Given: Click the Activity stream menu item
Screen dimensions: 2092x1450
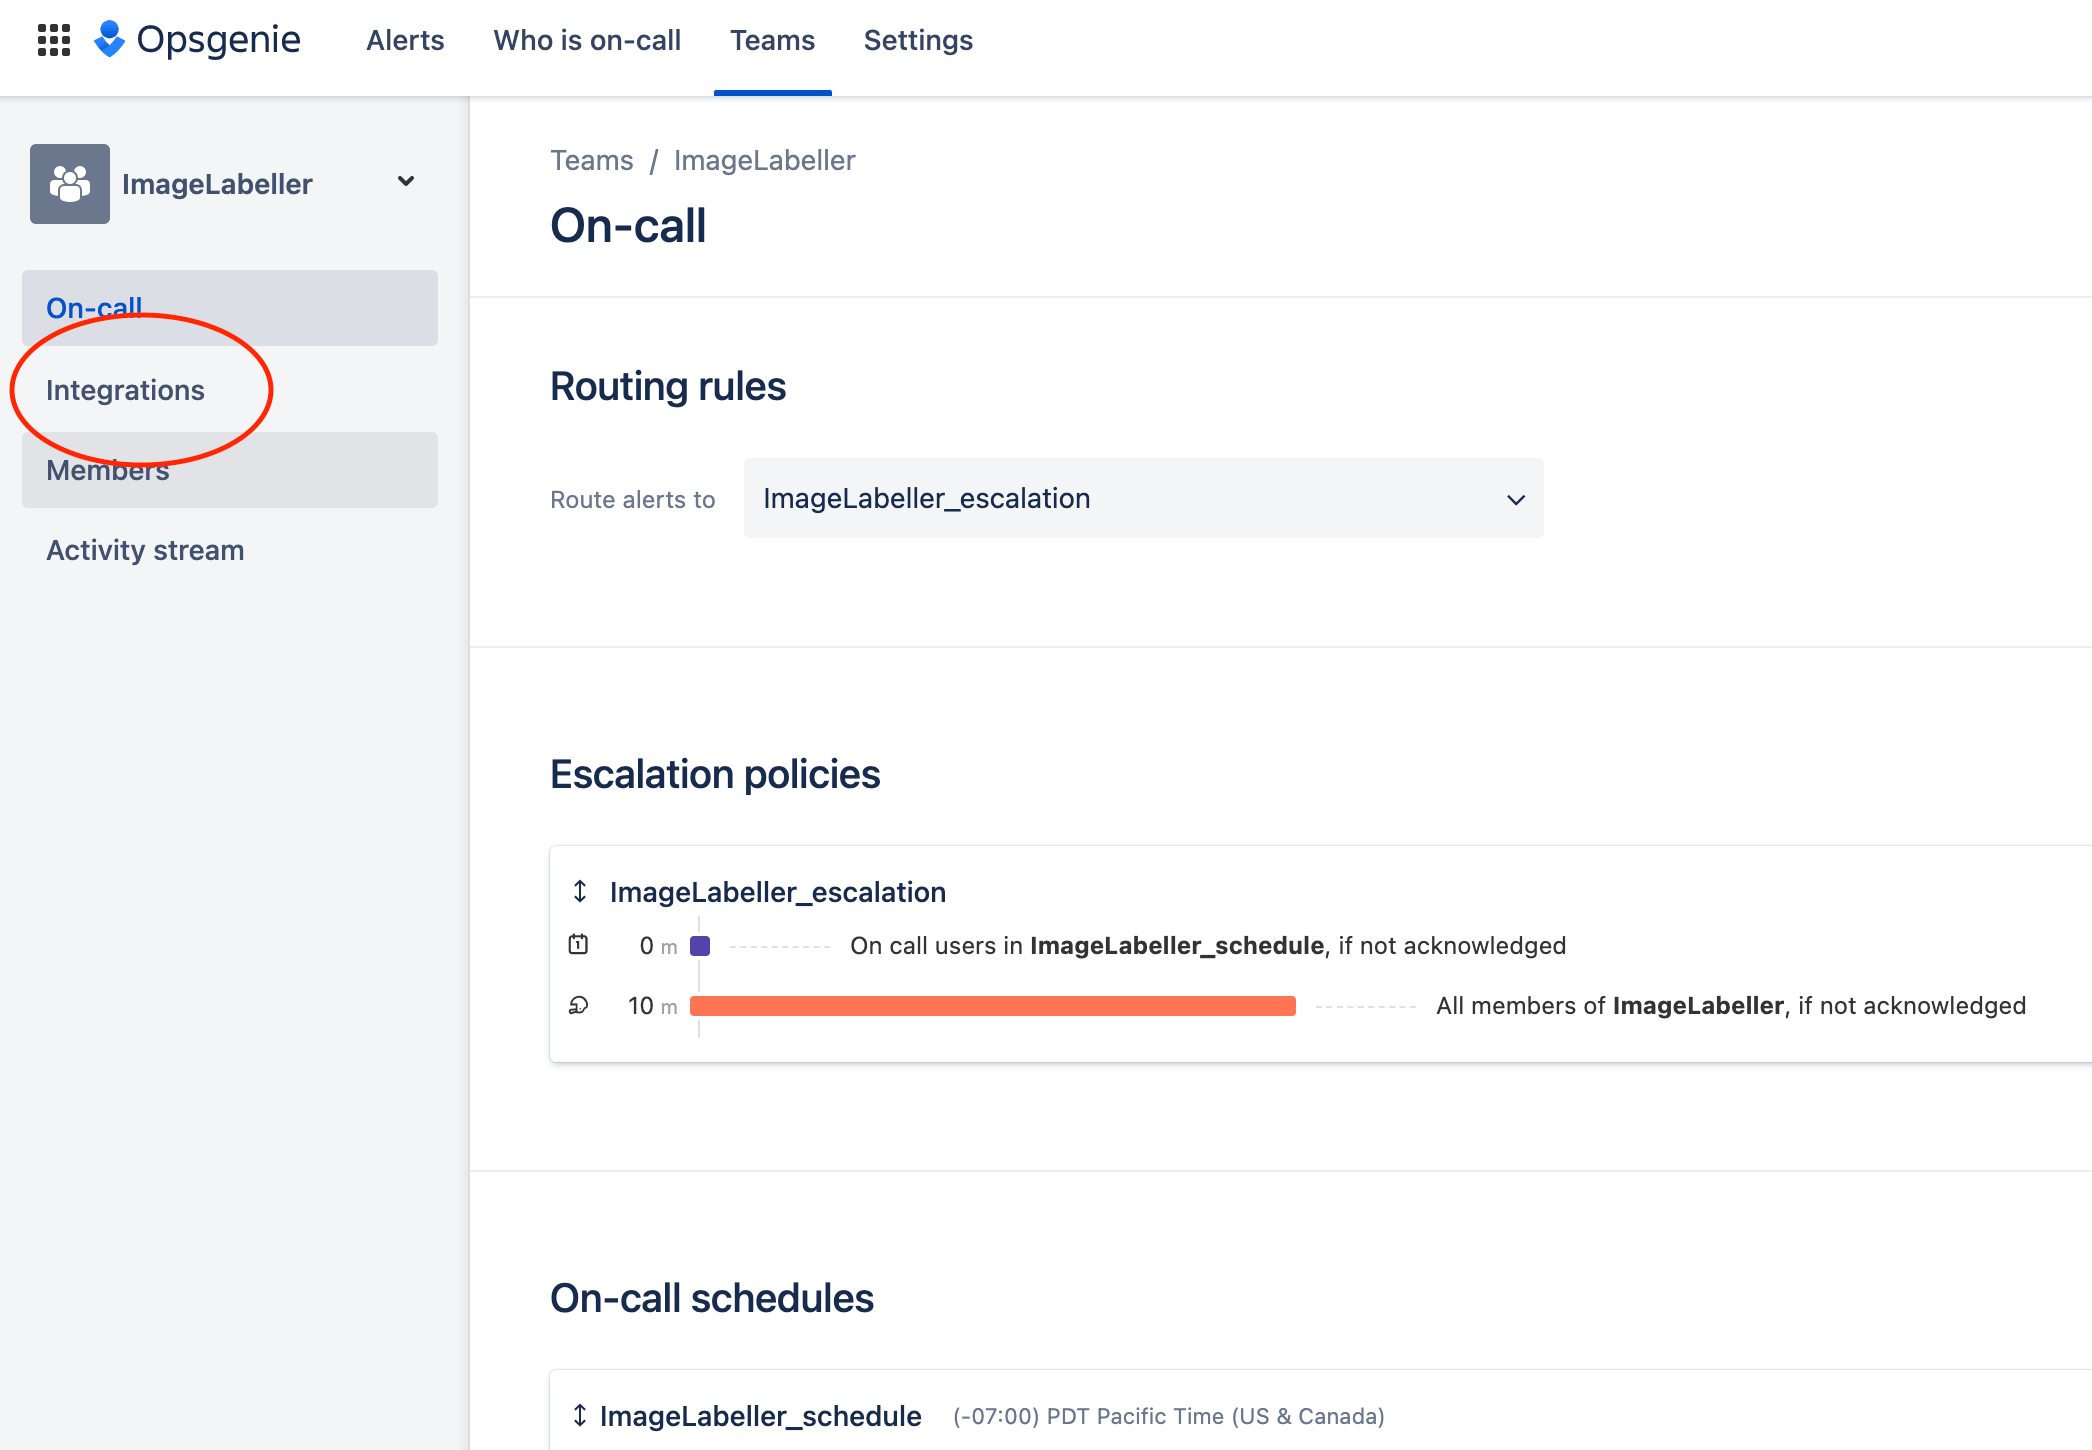Looking at the screenshot, I should click(x=146, y=550).
